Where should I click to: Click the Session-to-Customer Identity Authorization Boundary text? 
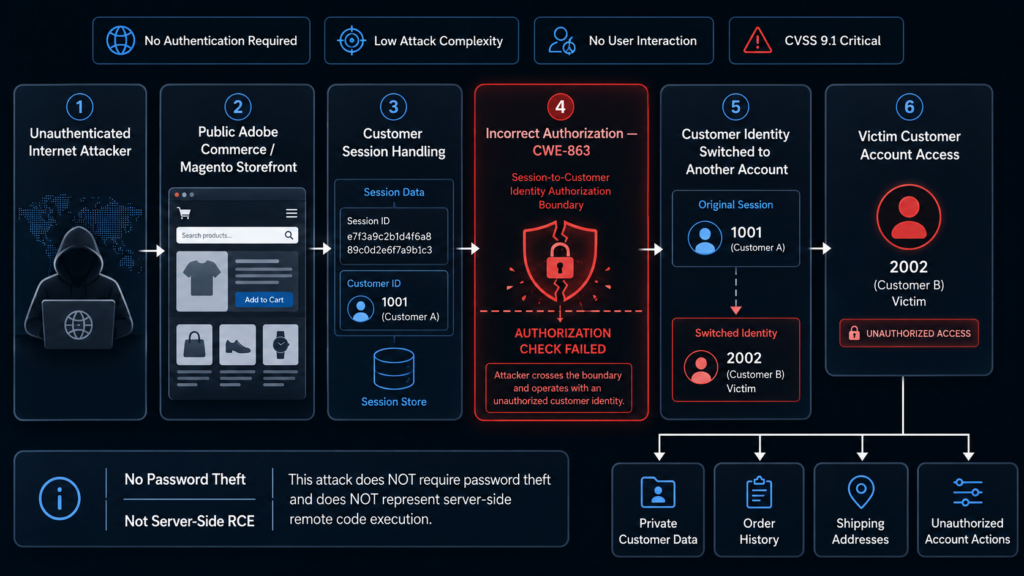[x=560, y=191]
